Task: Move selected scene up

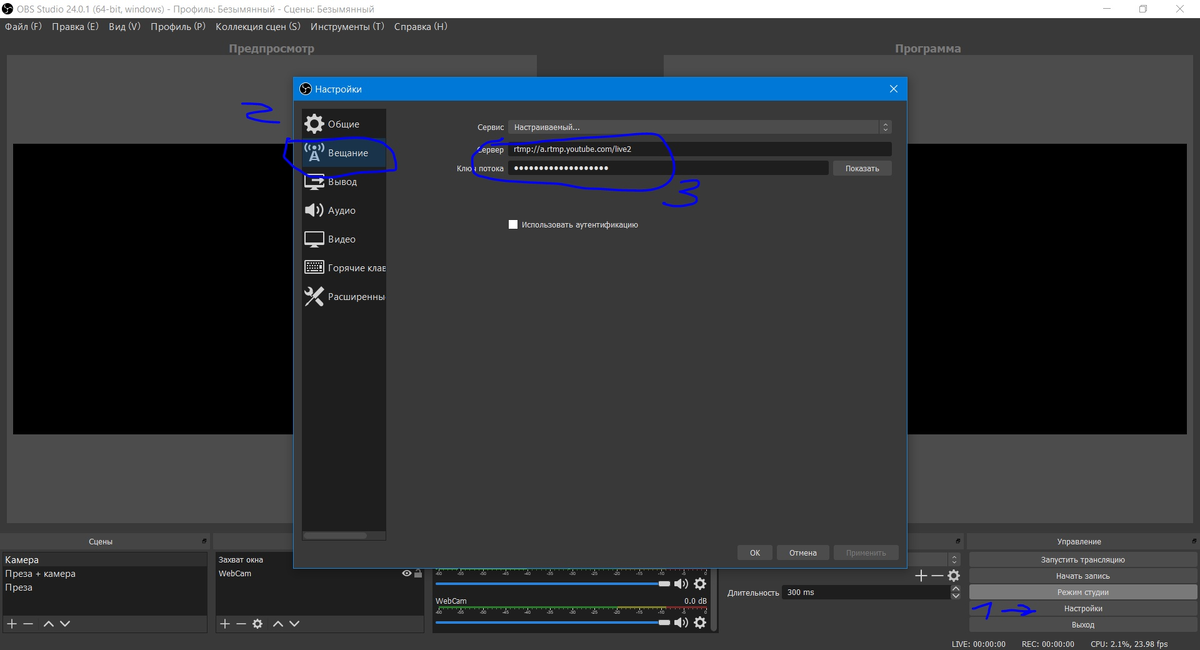Action: 48,623
